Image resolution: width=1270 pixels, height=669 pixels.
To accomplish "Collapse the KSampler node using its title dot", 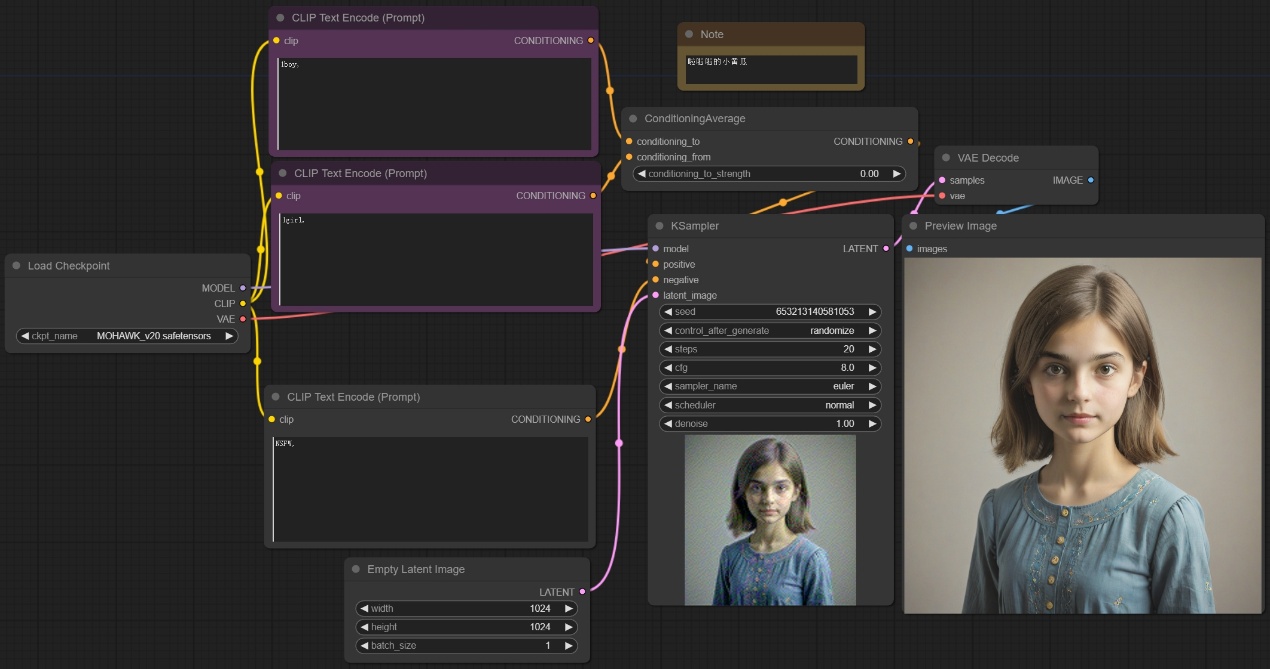I will [x=660, y=226].
